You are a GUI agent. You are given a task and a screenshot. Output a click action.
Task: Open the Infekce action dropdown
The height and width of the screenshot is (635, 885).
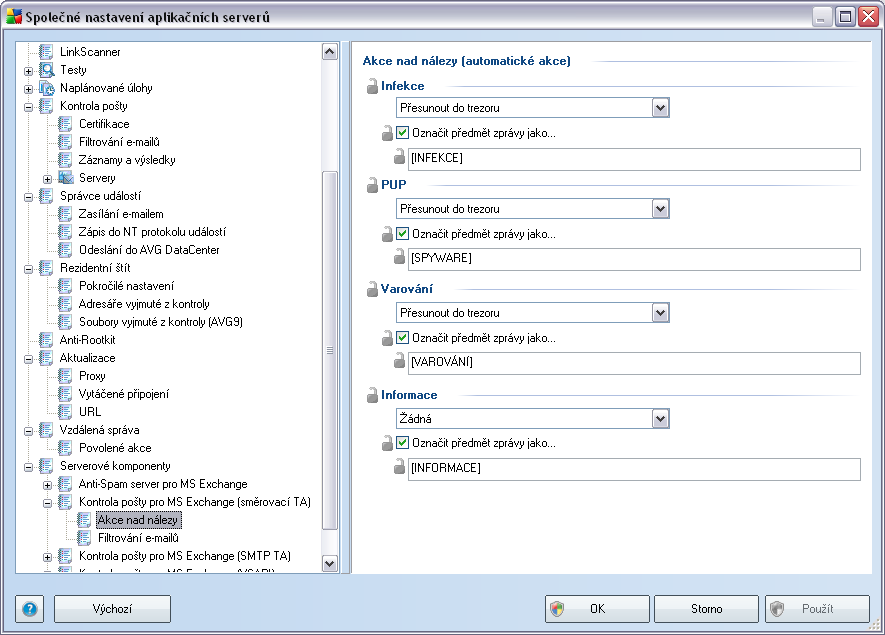pos(660,108)
